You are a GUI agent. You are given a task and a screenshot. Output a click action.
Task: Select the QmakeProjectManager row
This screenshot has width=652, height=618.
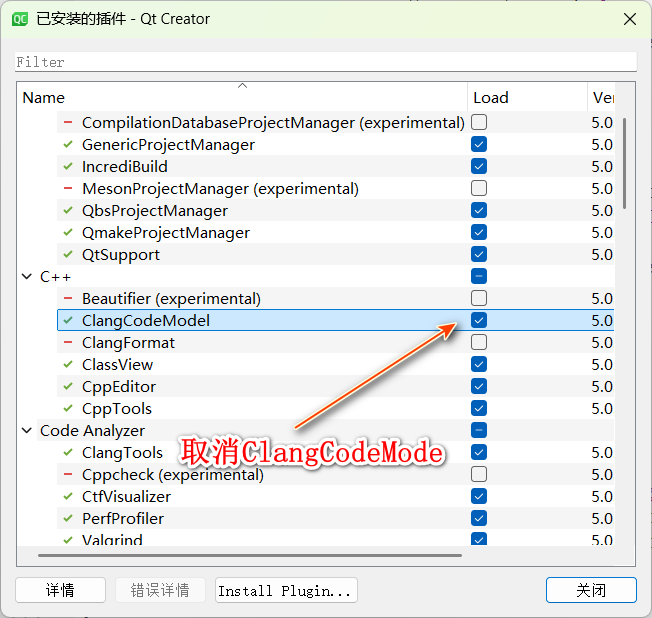(336, 232)
